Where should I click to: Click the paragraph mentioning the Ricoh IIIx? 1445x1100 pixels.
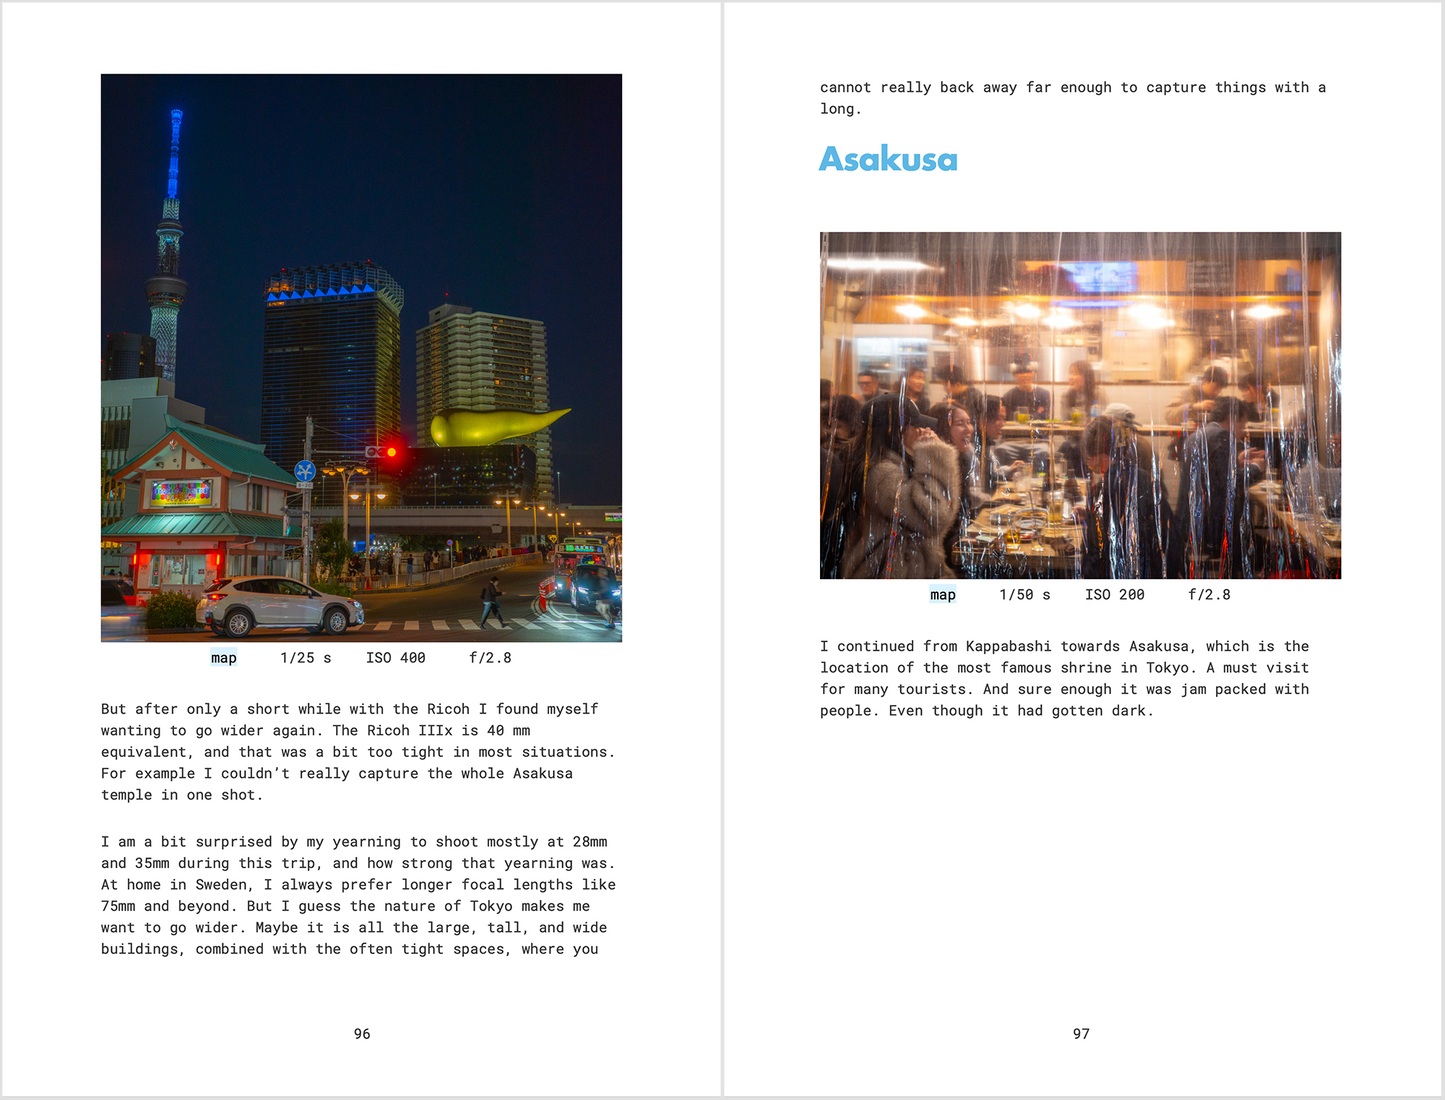pyautogui.click(x=358, y=751)
